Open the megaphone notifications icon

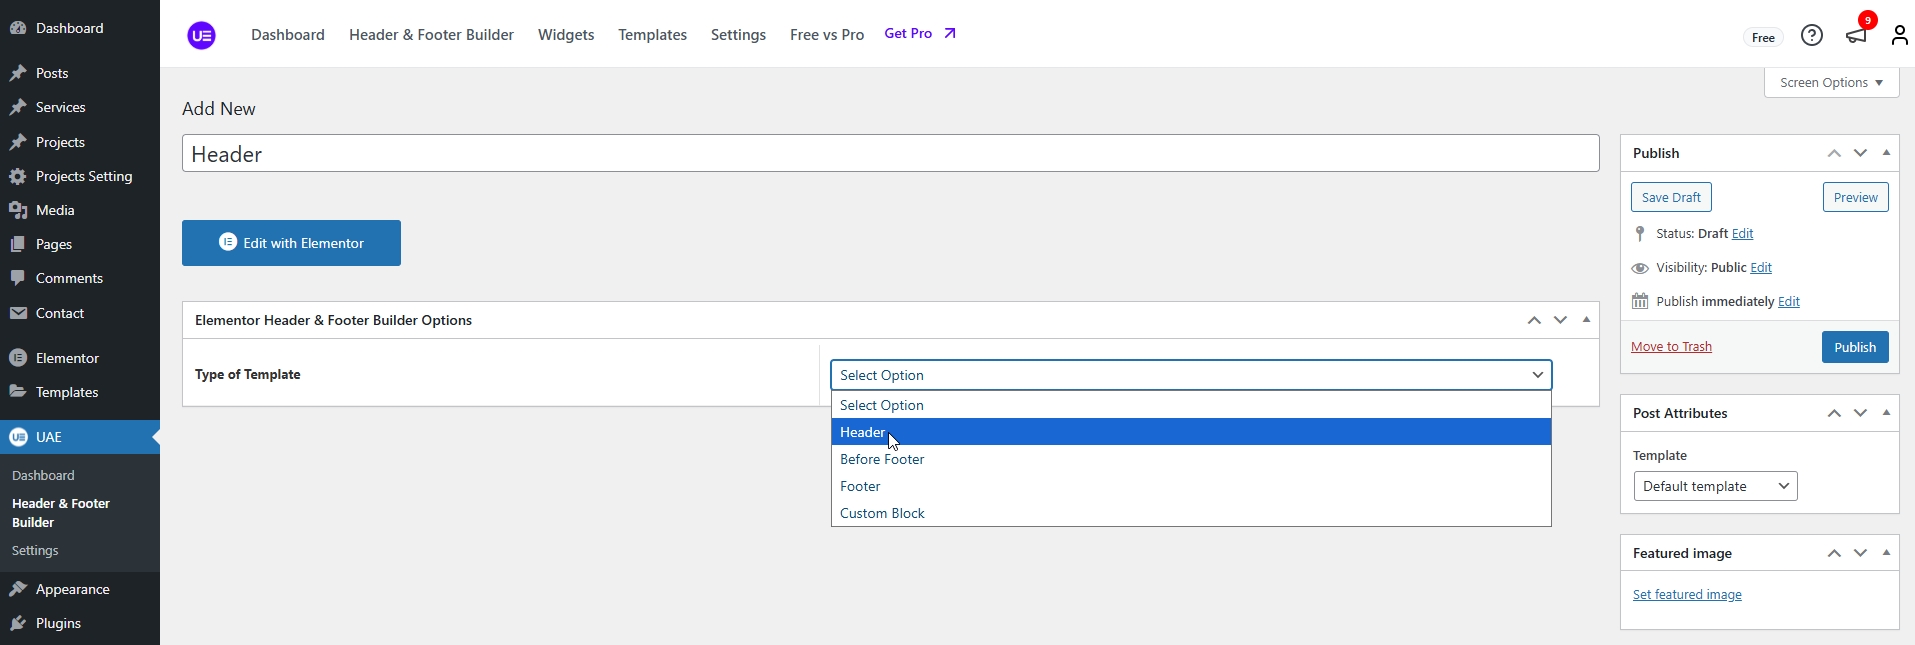(x=1856, y=35)
